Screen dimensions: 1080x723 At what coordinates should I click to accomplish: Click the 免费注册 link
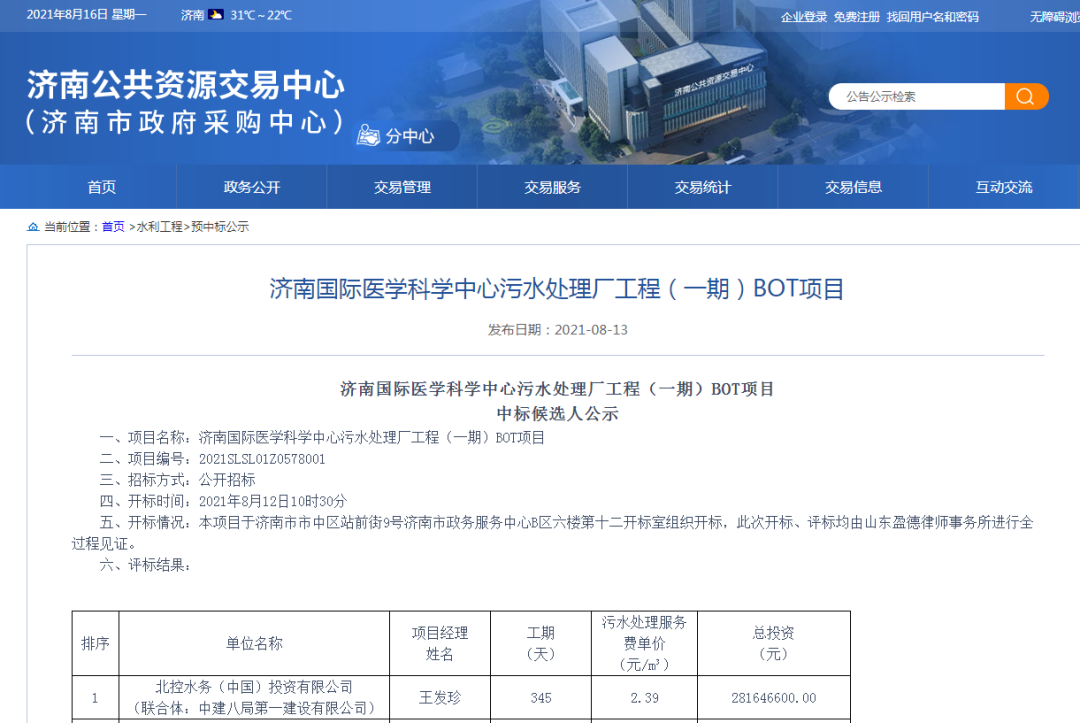[857, 17]
